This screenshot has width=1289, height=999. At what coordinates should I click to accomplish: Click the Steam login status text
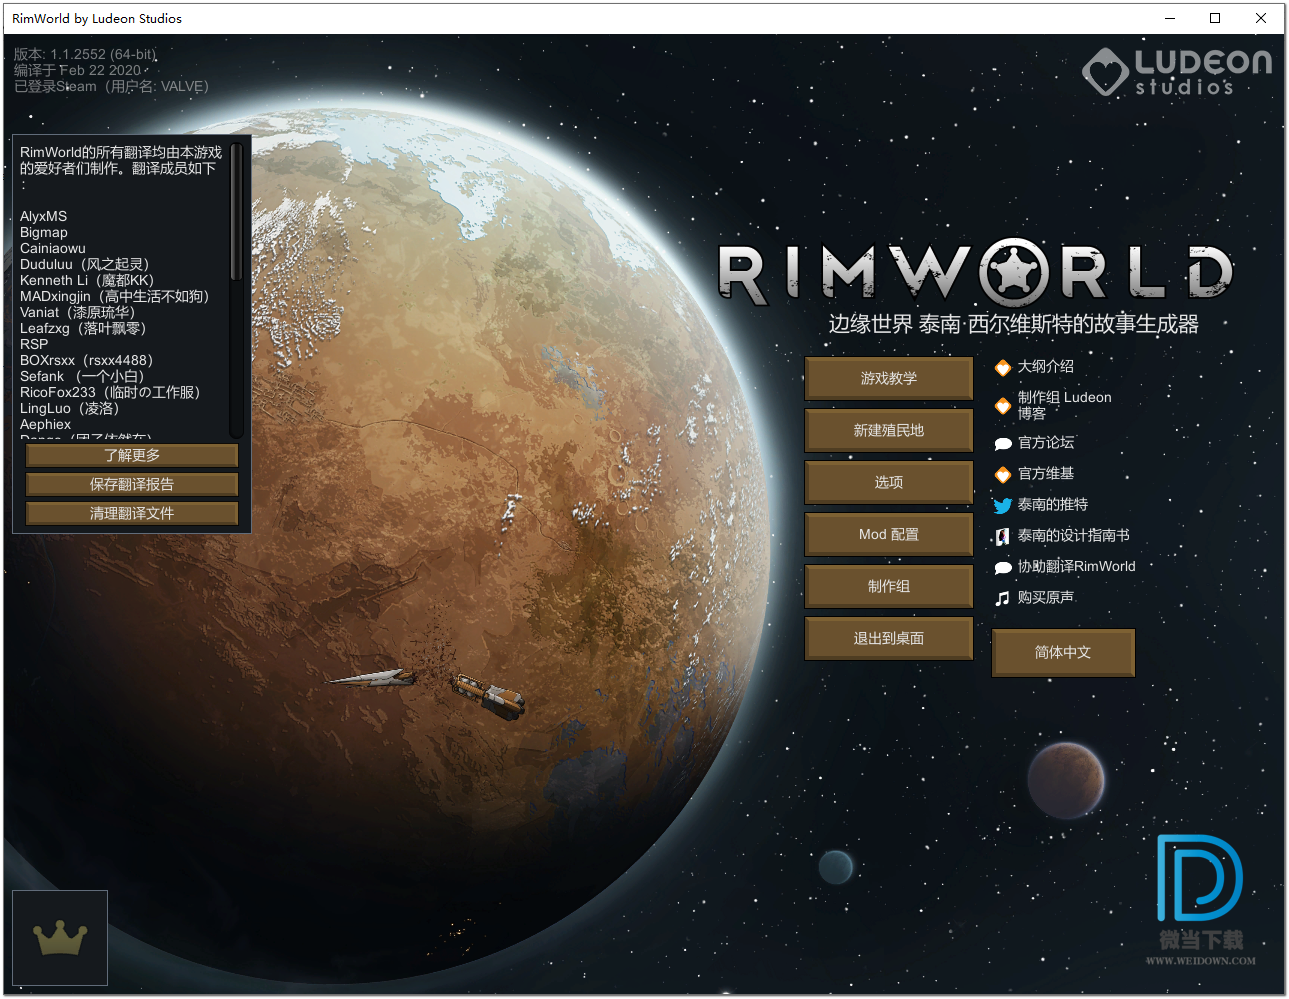tap(111, 86)
